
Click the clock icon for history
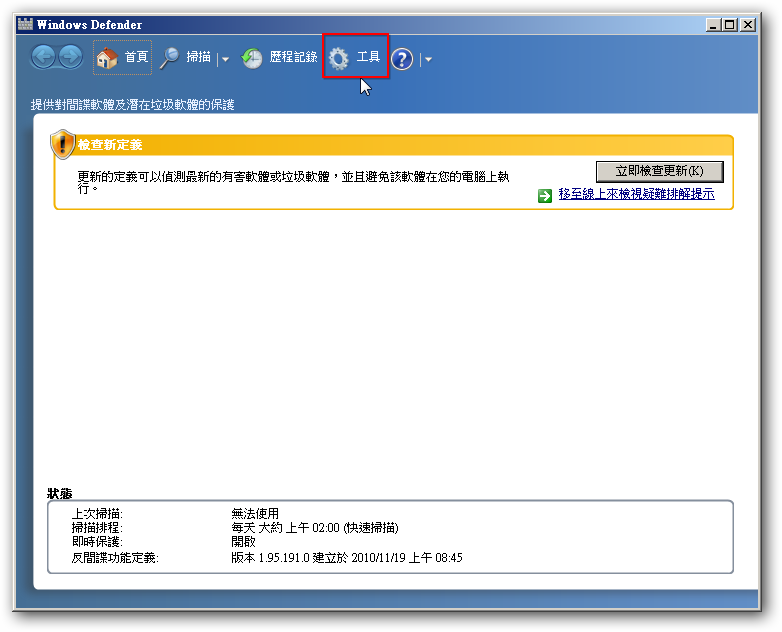[x=252, y=59]
